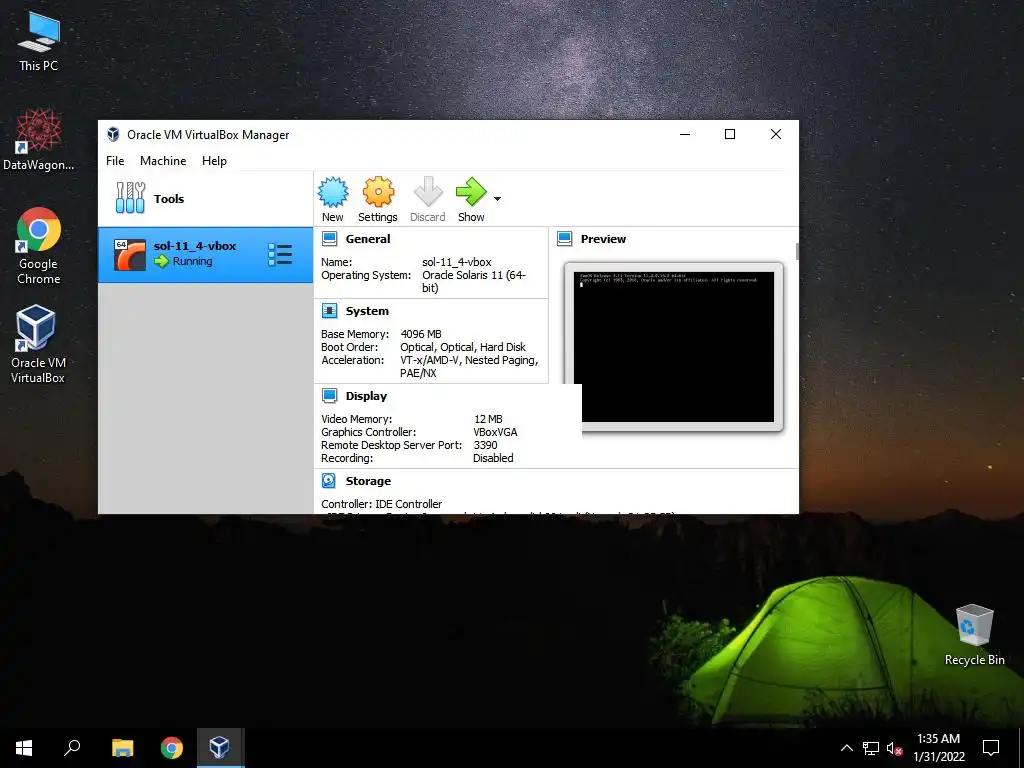Select the Oracle VM VirtualBox desktop shortcut

click(x=38, y=344)
